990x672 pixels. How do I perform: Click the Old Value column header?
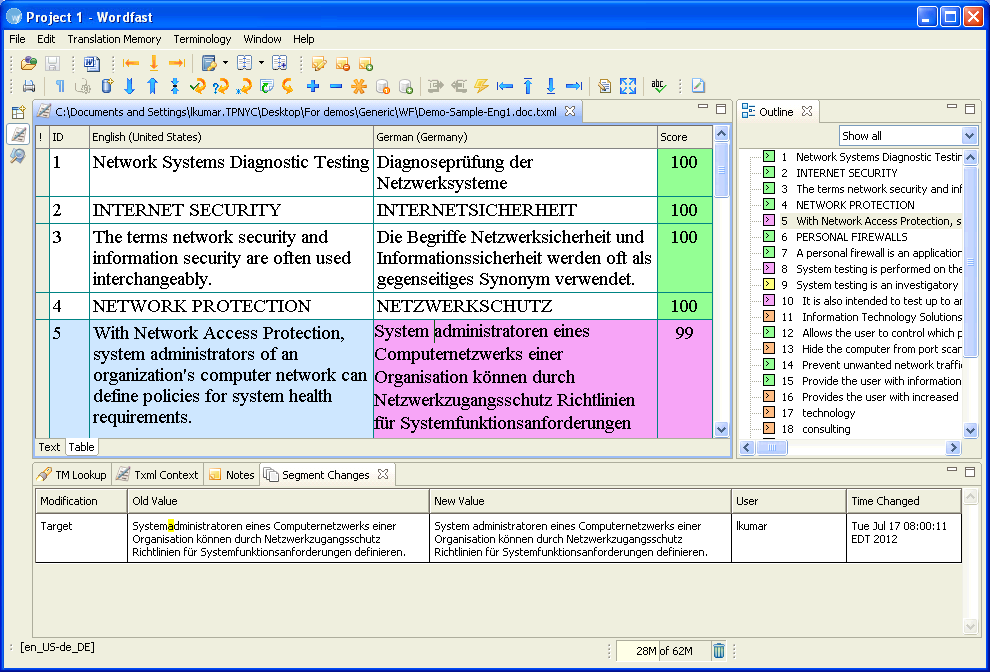click(278, 501)
